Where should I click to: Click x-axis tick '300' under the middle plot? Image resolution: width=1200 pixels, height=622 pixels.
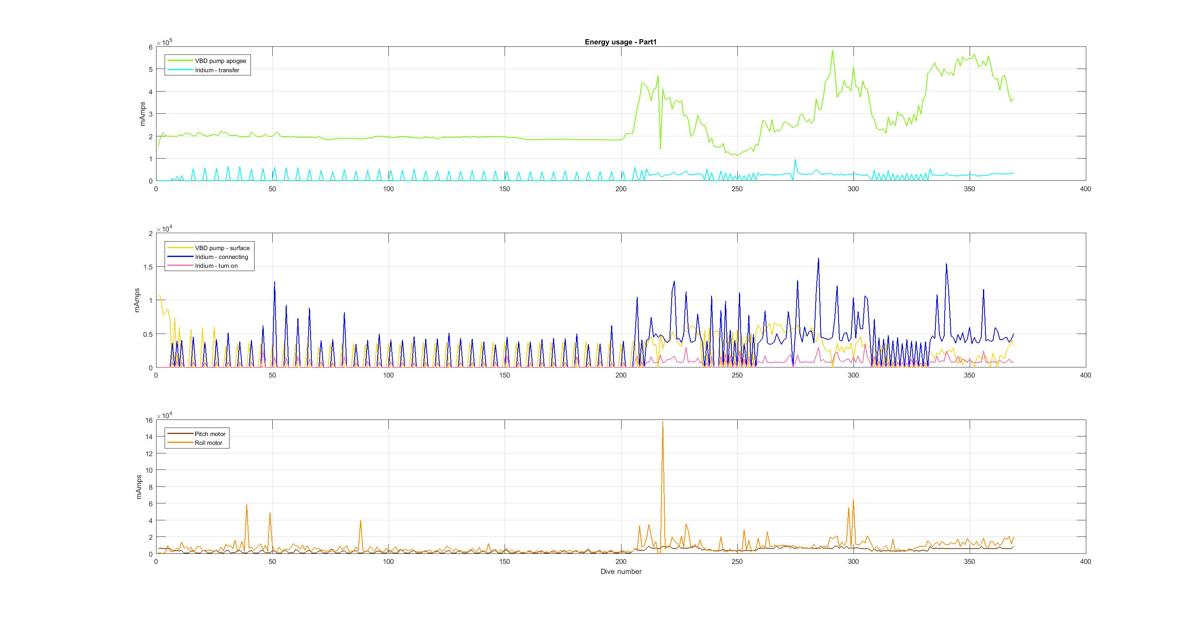click(853, 375)
